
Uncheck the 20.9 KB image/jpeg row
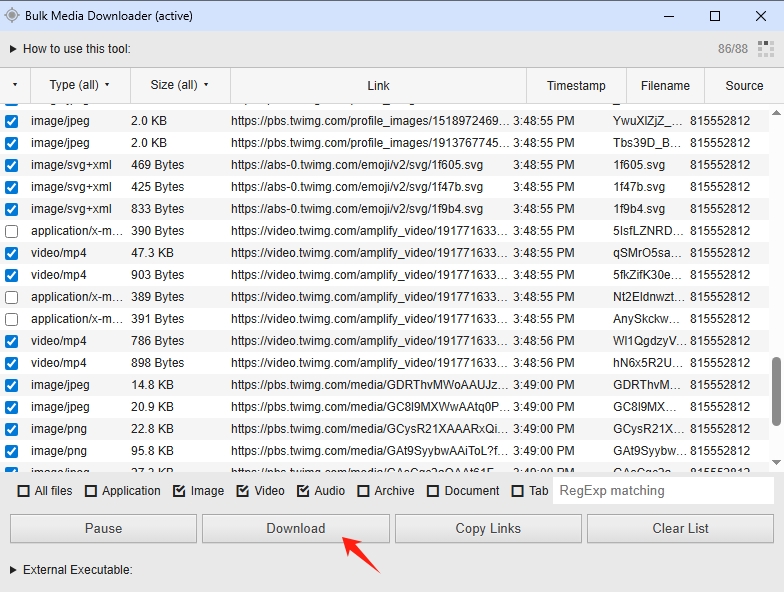[x=12, y=408]
